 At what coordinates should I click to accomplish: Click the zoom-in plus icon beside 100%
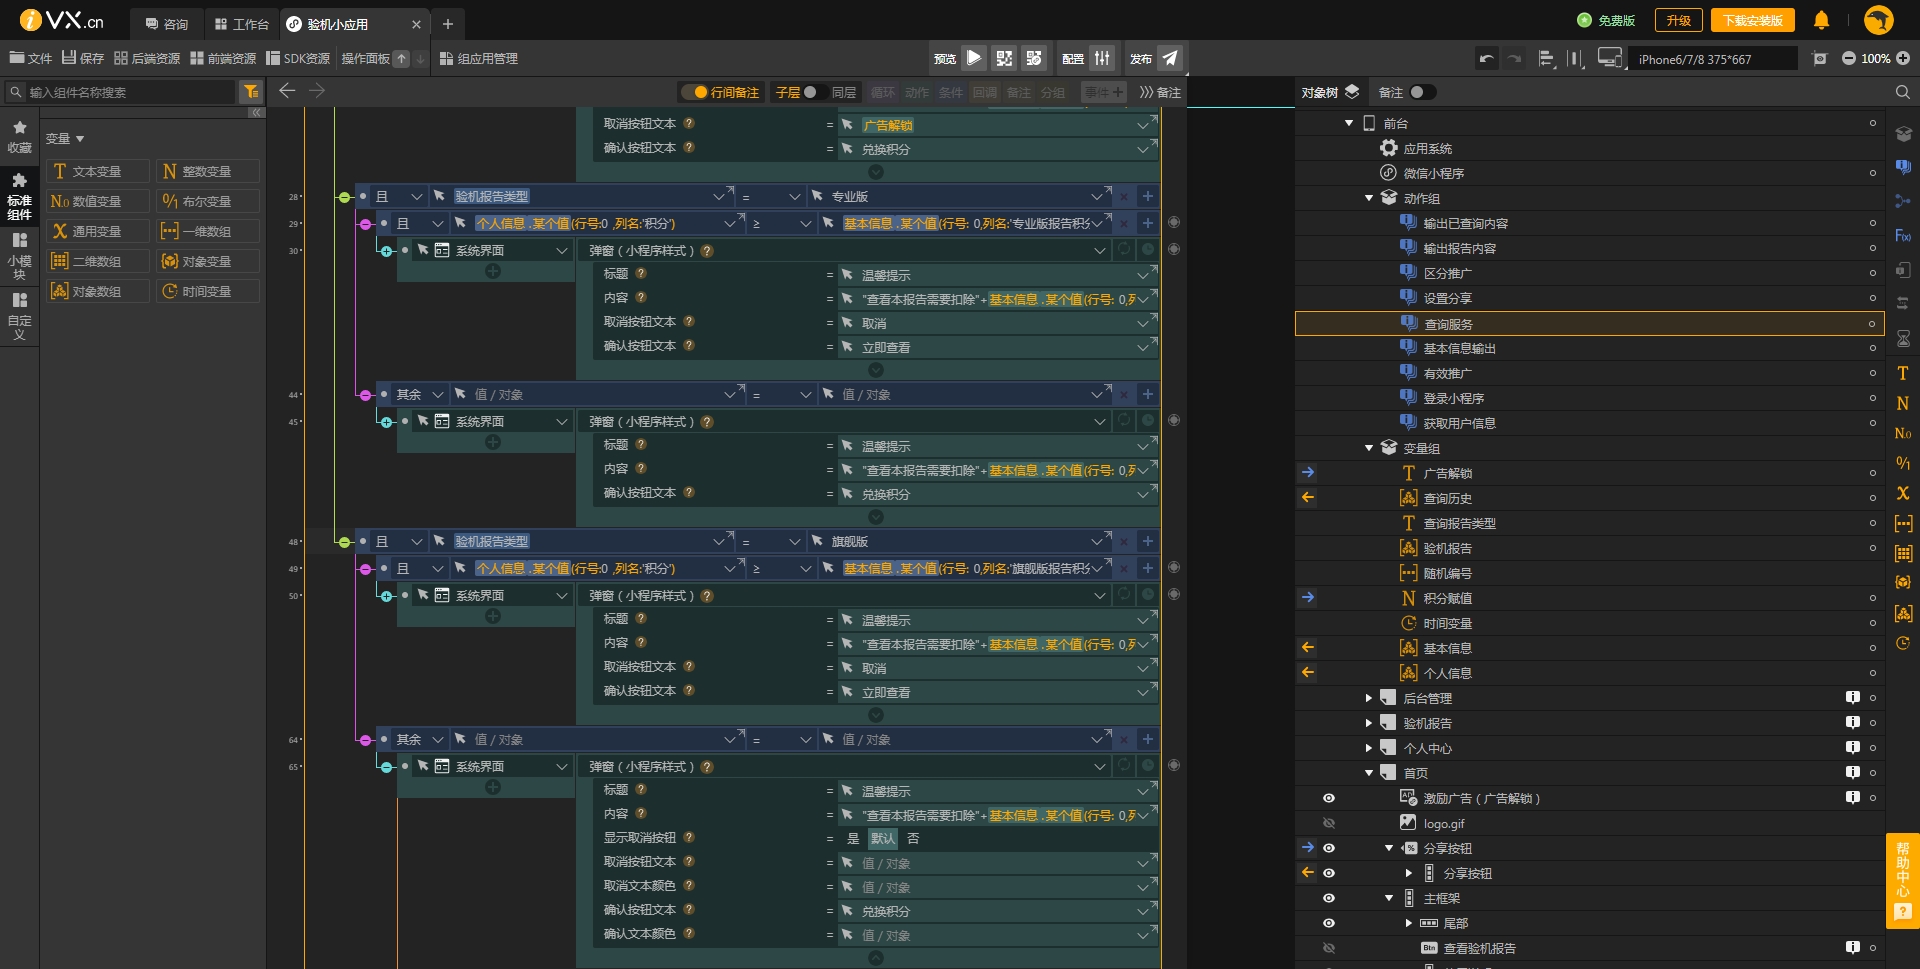click(x=1903, y=59)
